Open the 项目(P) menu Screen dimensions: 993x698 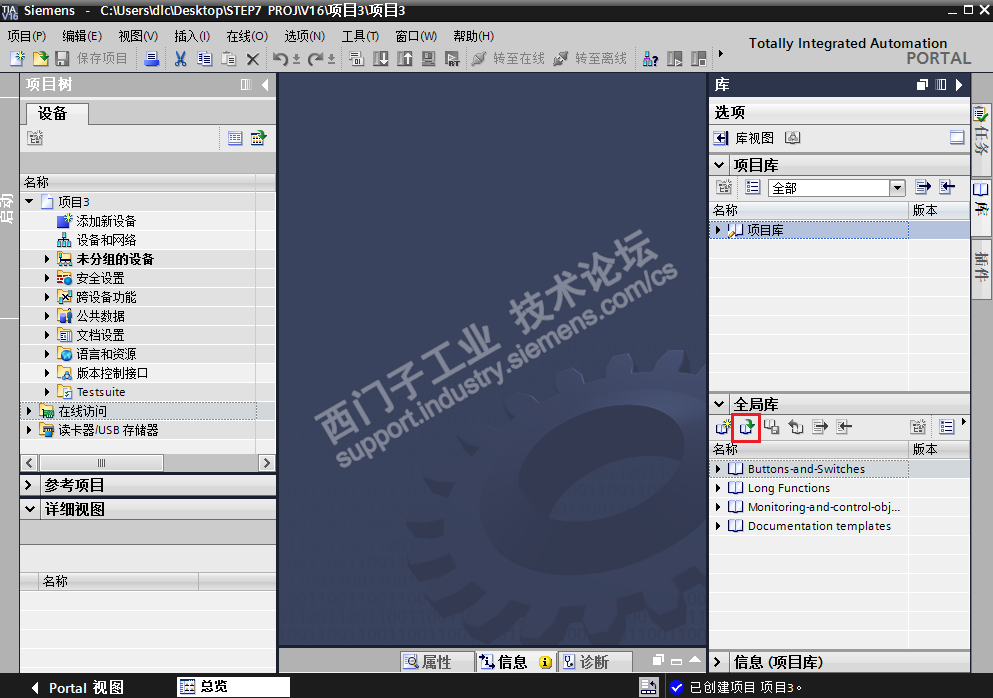click(27, 36)
